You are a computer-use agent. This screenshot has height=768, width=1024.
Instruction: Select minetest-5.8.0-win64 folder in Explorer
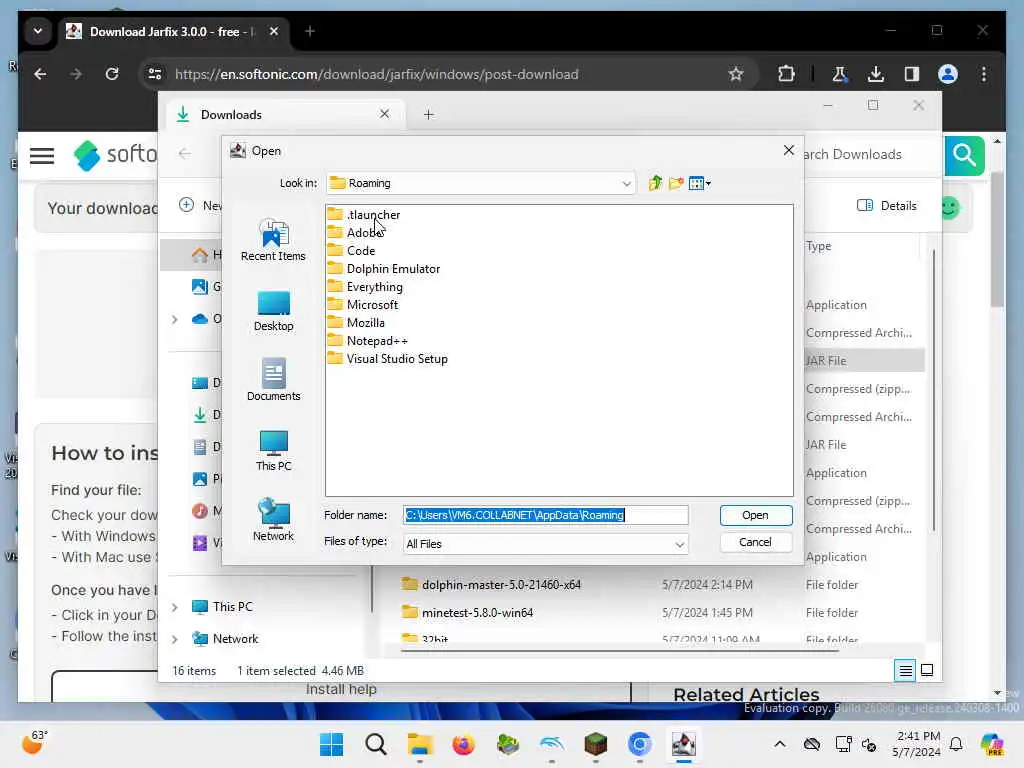(477, 613)
